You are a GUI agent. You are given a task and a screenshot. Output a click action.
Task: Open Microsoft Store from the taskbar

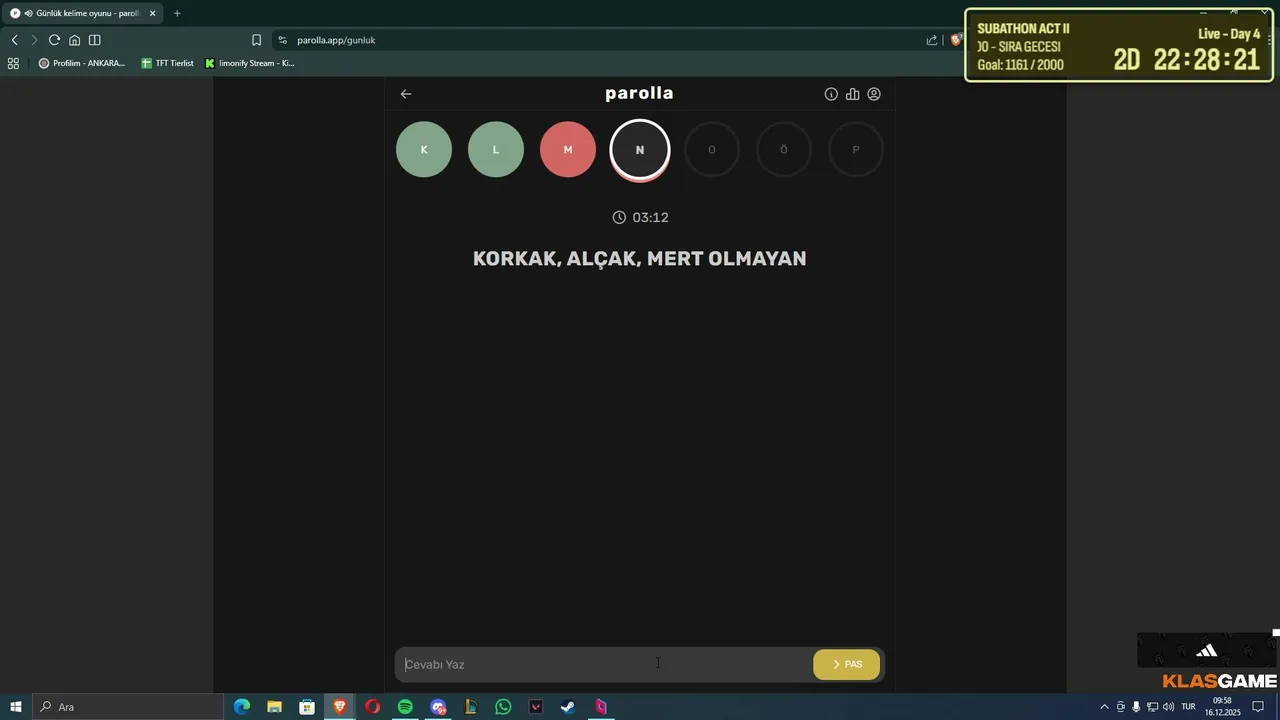[x=307, y=707]
